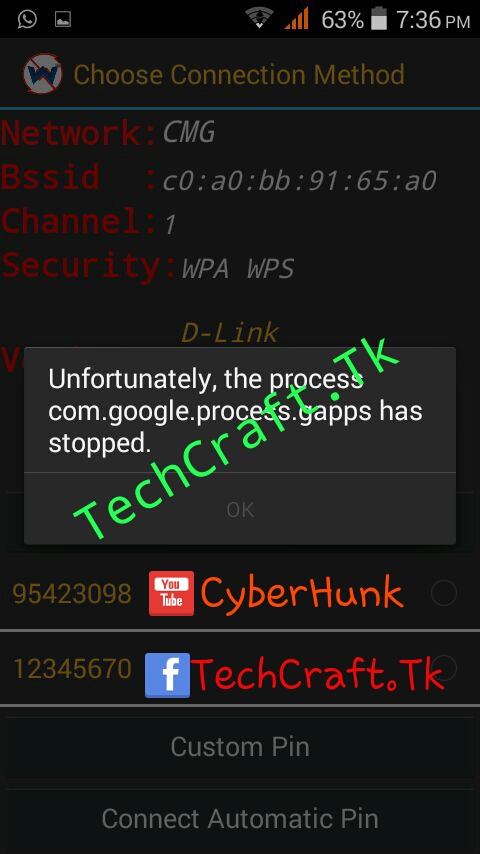Select radio button for pin 95423098
Image resolution: width=480 pixels, height=854 pixels.
(x=443, y=593)
